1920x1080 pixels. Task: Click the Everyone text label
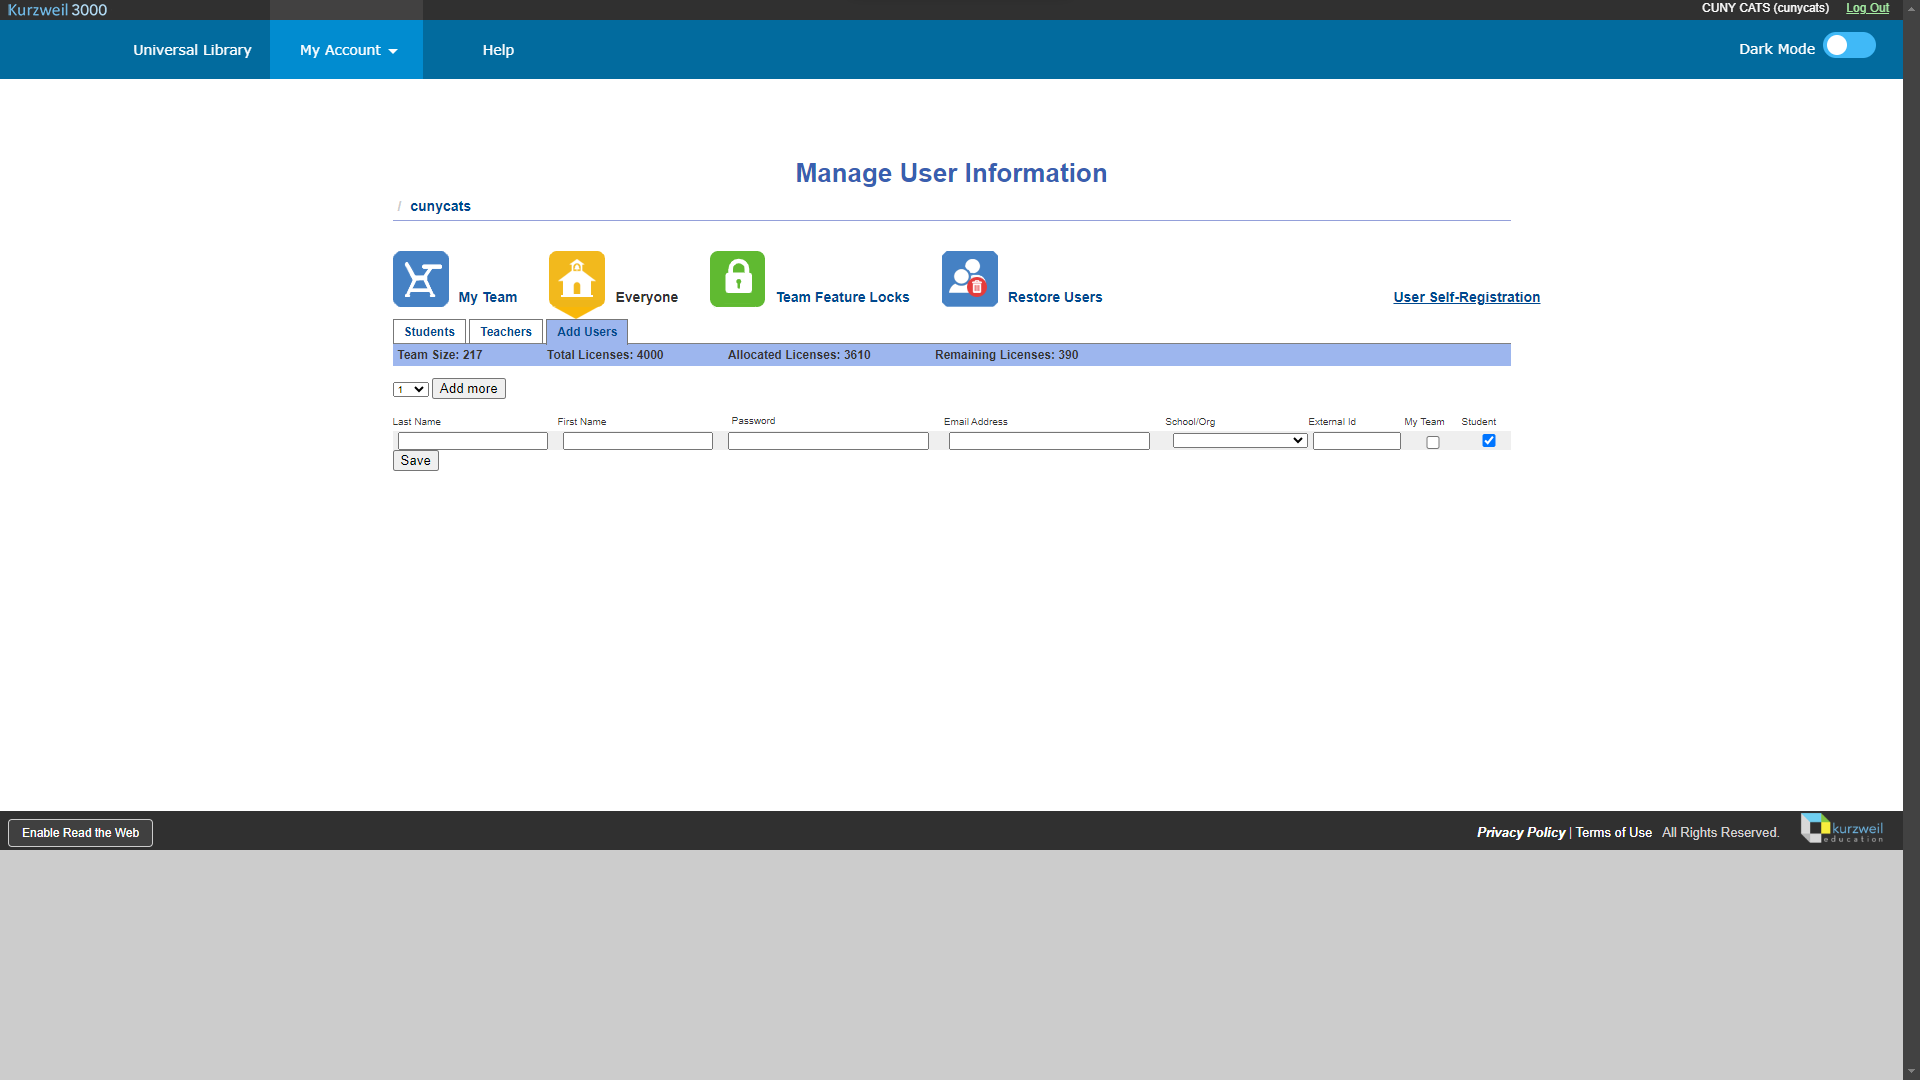point(647,298)
